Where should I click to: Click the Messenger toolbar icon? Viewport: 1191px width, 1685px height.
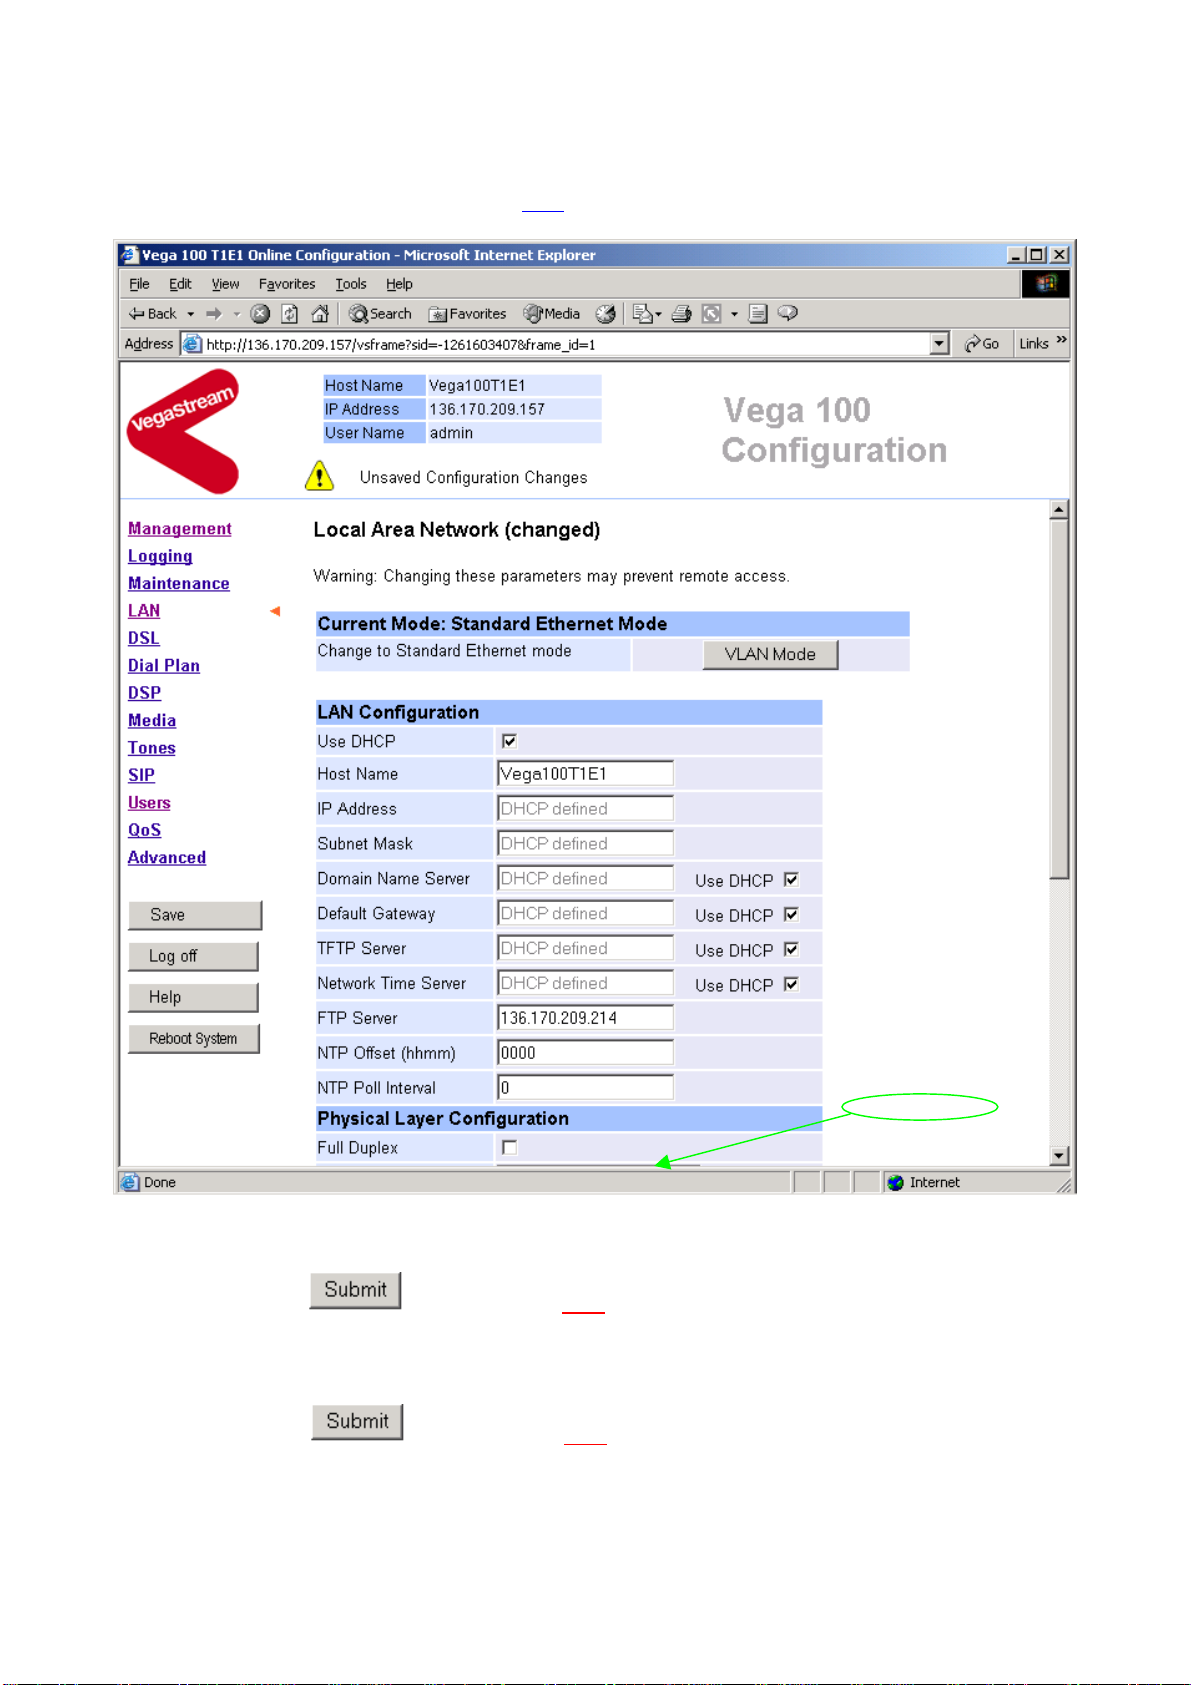pos(788,314)
